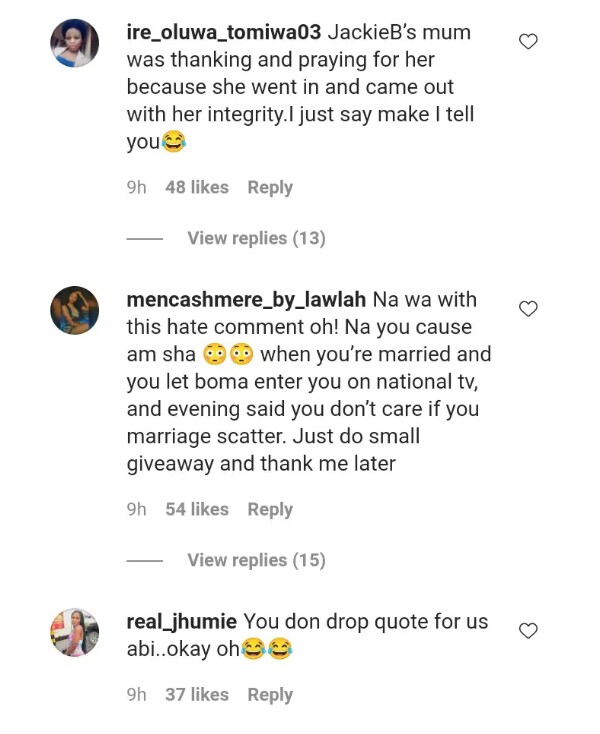
Task: Open ire_oluwa_tomiwa03's profile picture
Action: [x=75, y=45]
